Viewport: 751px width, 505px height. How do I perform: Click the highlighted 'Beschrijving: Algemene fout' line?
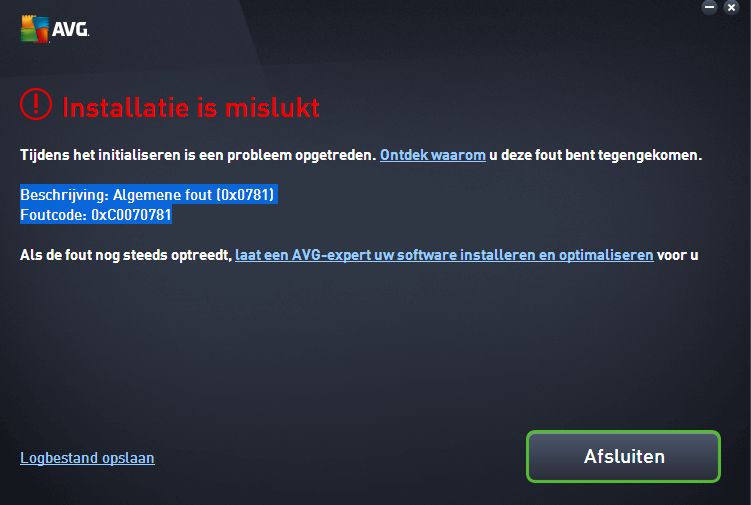pyautogui.click(x=148, y=195)
